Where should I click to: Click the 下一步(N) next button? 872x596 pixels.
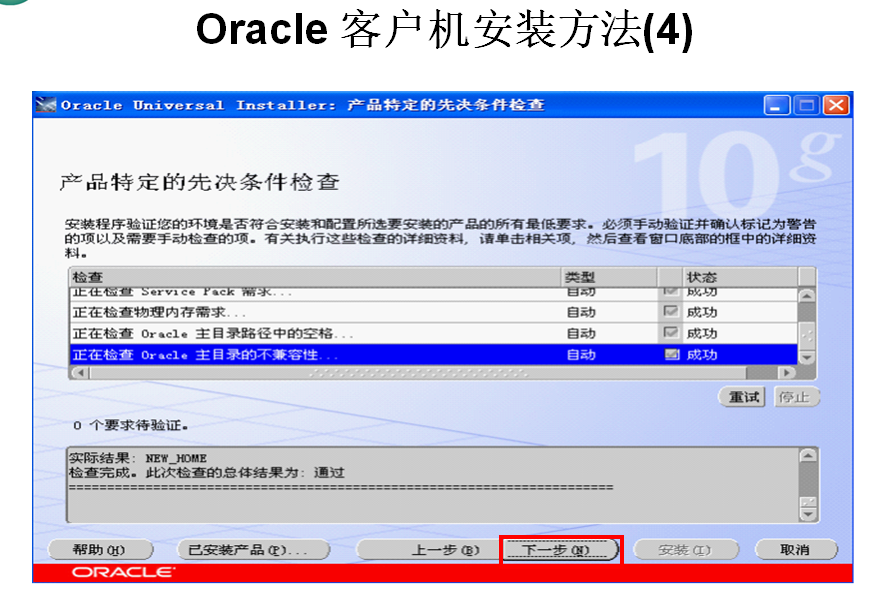561,550
